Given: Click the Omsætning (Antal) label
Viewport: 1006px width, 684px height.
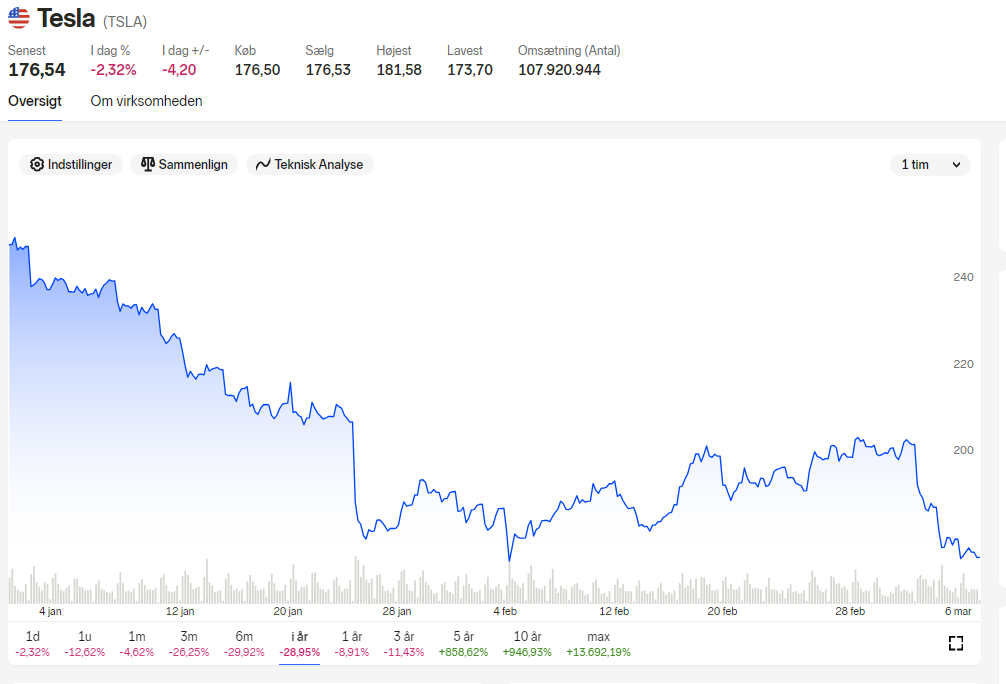Looking at the screenshot, I should [x=569, y=51].
